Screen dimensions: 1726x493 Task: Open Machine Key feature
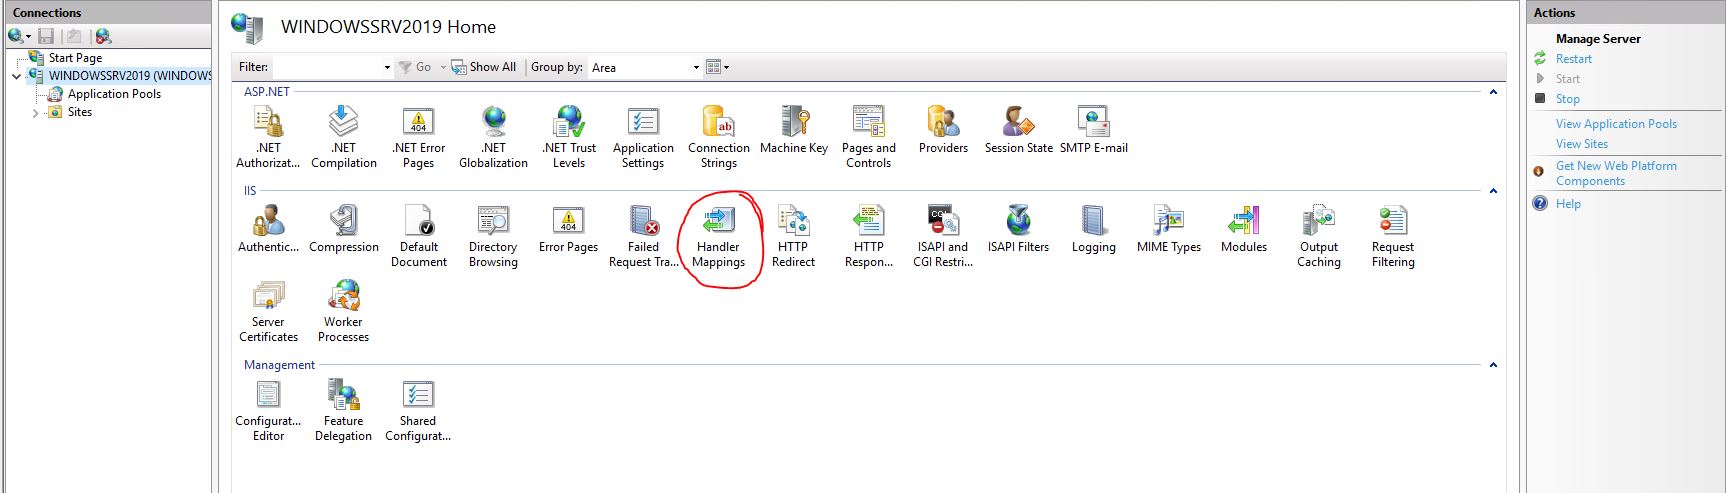(794, 130)
